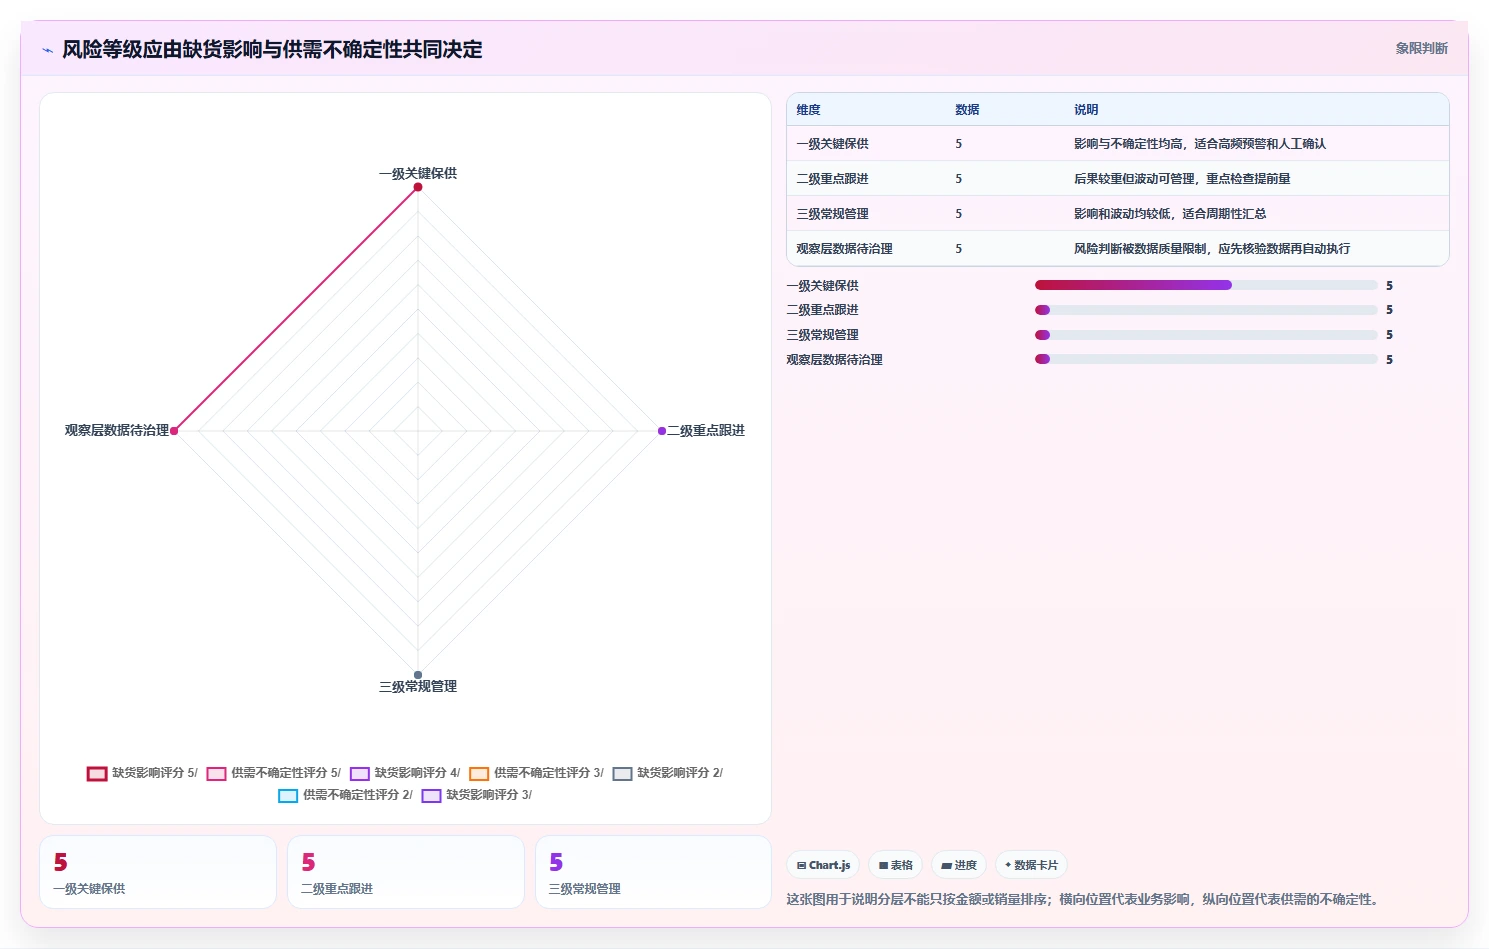1489x949 pixels.
Task: Click the radar axis label 一级关键保供
Action: [418, 173]
